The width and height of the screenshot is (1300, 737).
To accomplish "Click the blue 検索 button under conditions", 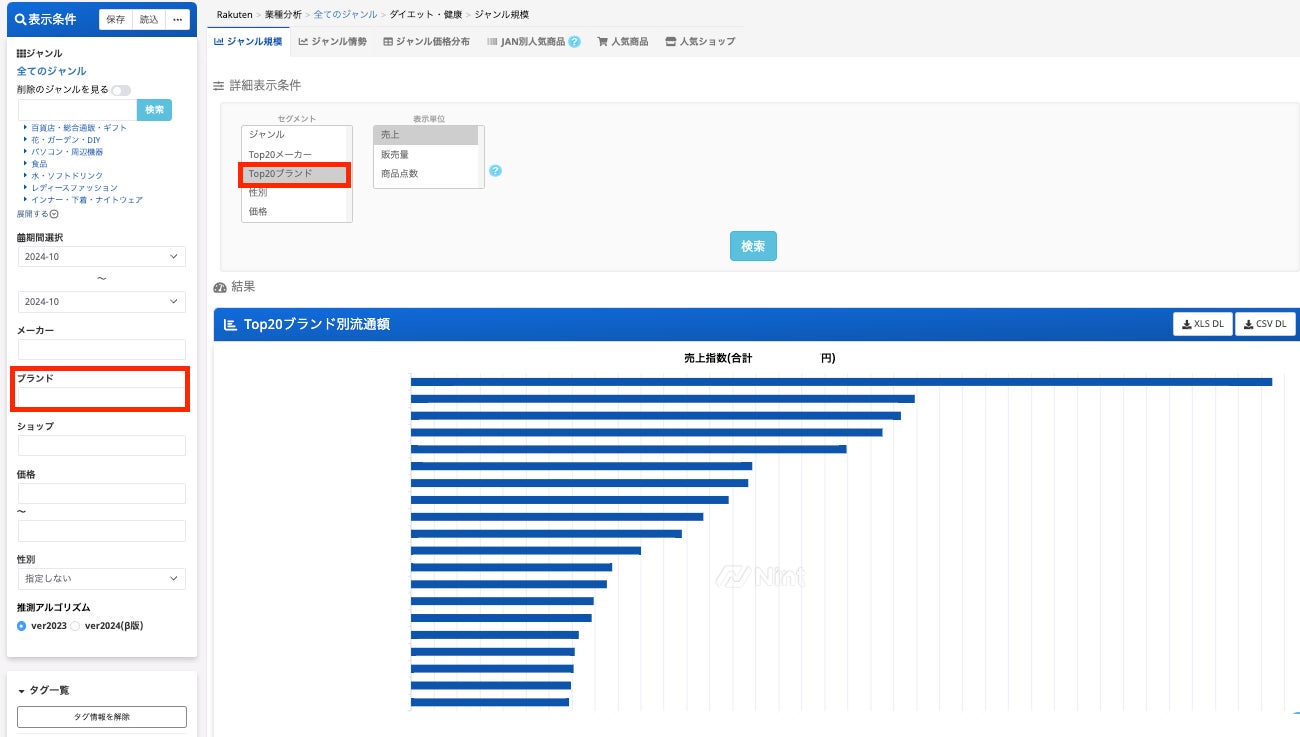I will click(x=753, y=246).
